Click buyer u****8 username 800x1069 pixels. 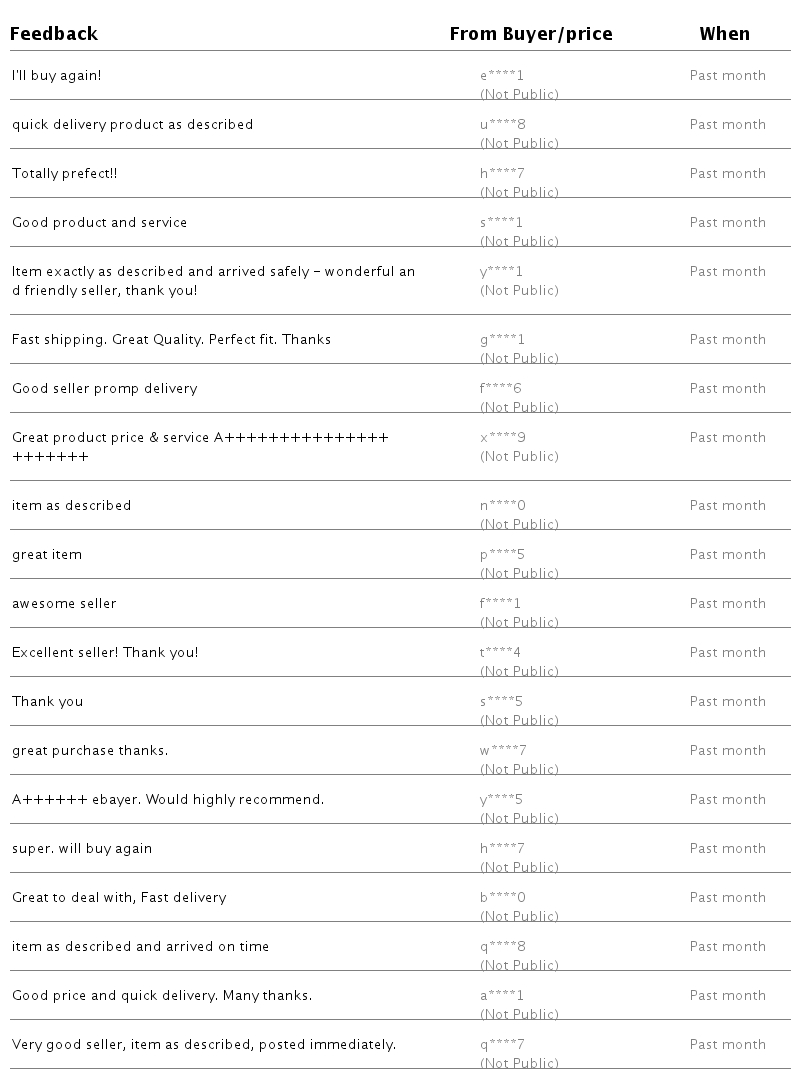click(x=502, y=125)
